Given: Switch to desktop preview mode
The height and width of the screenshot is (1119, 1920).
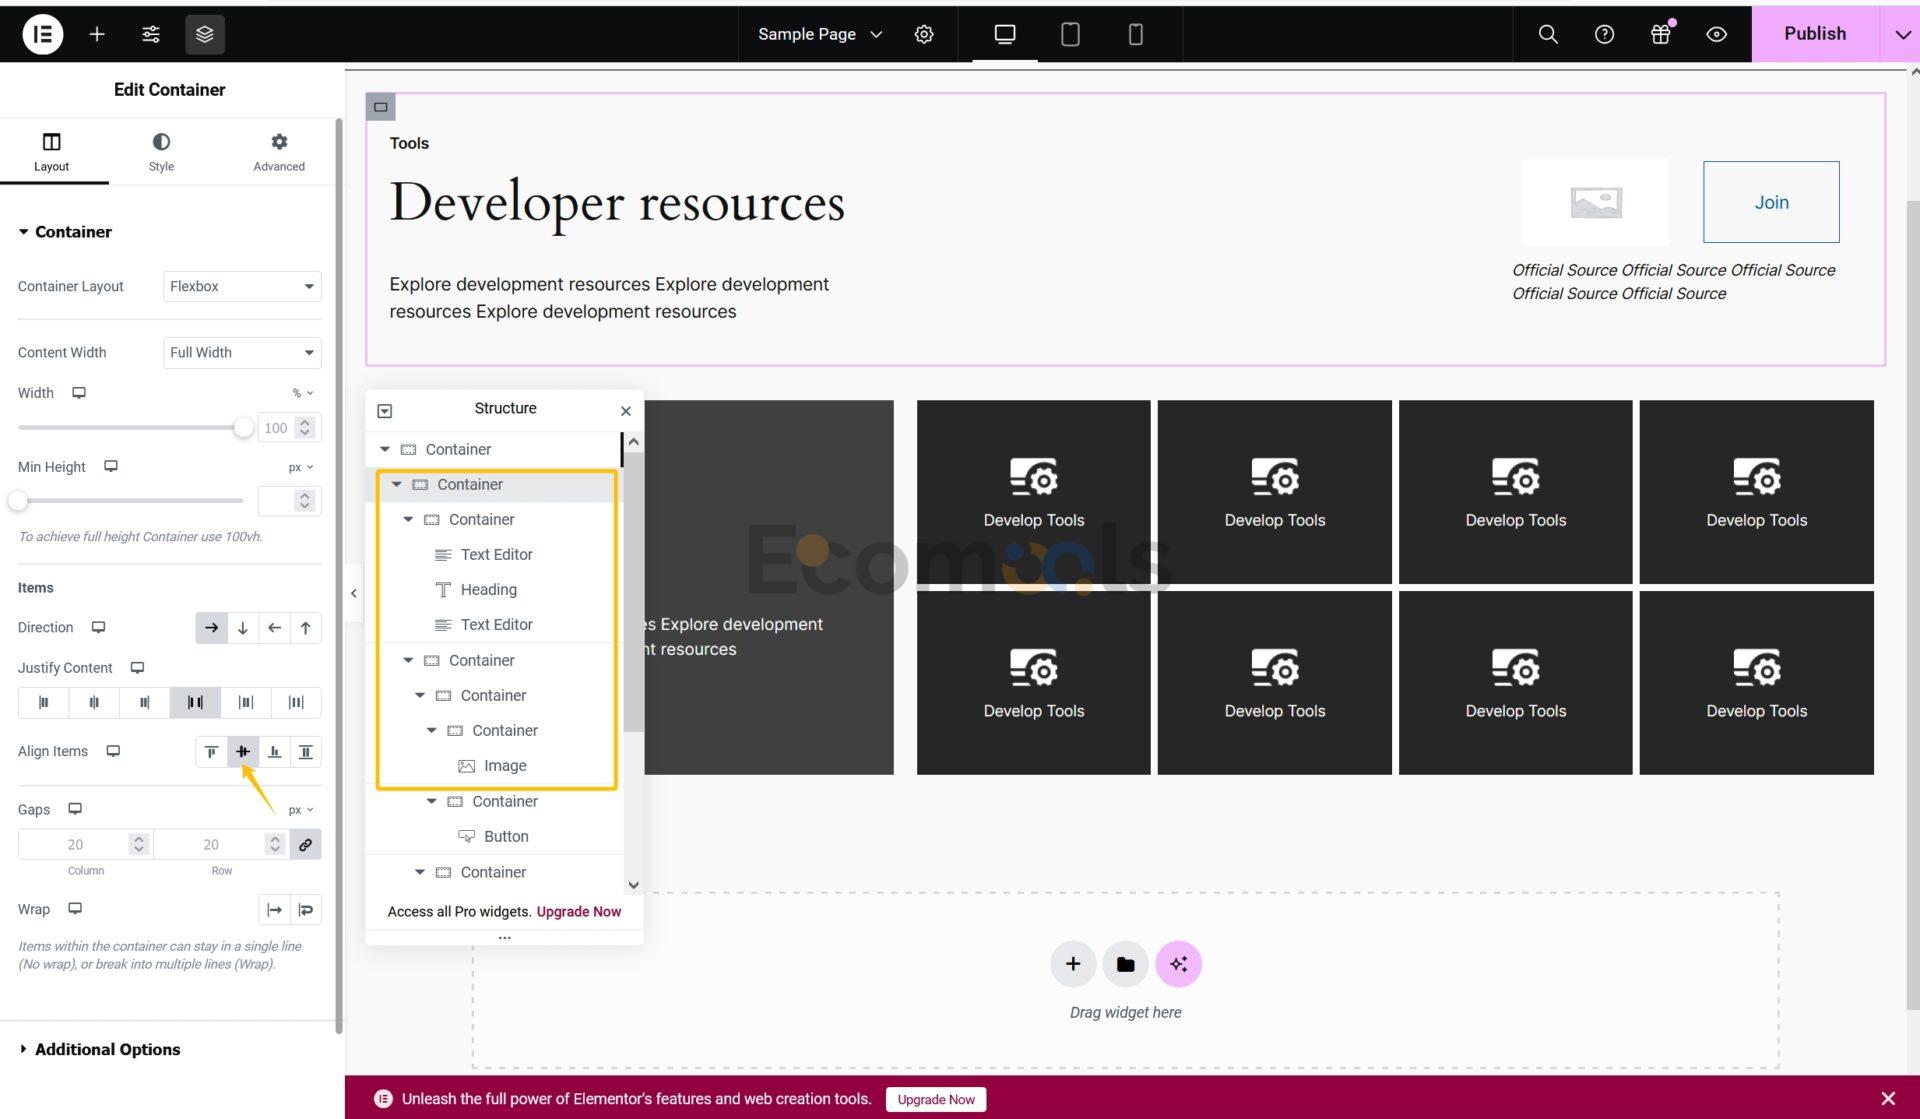Looking at the screenshot, I should [x=1005, y=34].
